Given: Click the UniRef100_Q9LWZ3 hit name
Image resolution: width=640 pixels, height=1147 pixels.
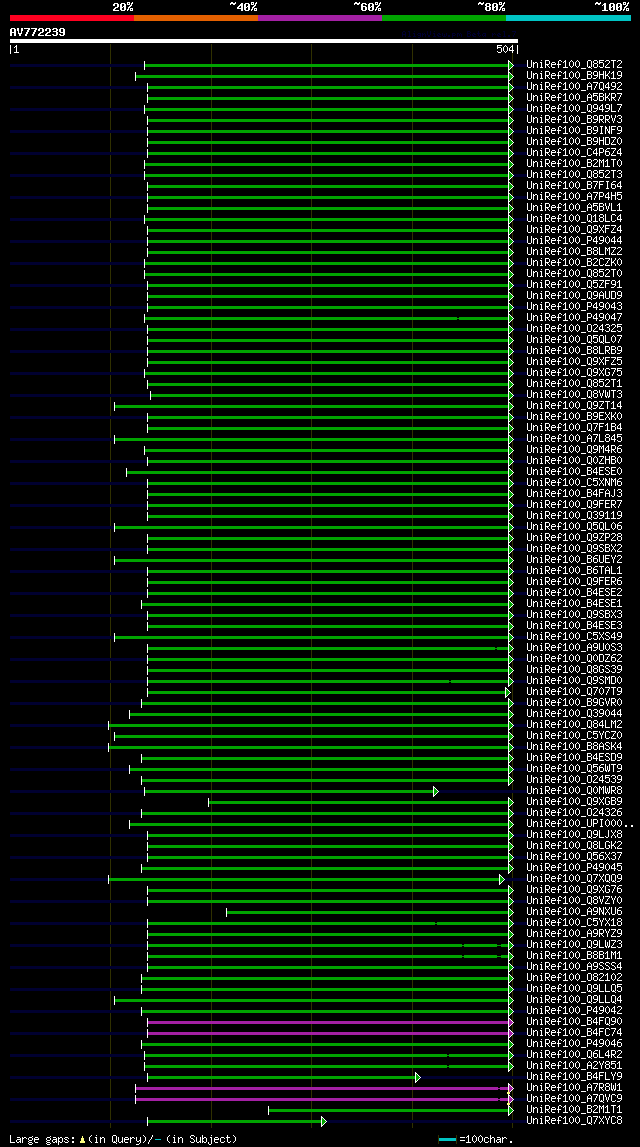Looking at the screenshot, I should click(574, 945).
